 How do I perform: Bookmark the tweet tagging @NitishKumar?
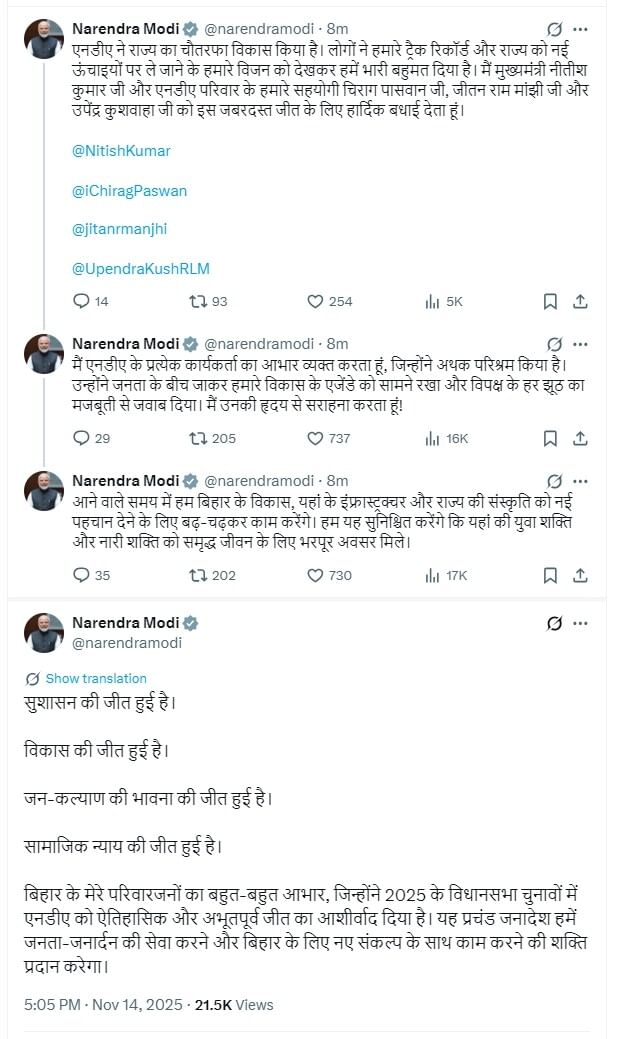pyautogui.click(x=550, y=301)
